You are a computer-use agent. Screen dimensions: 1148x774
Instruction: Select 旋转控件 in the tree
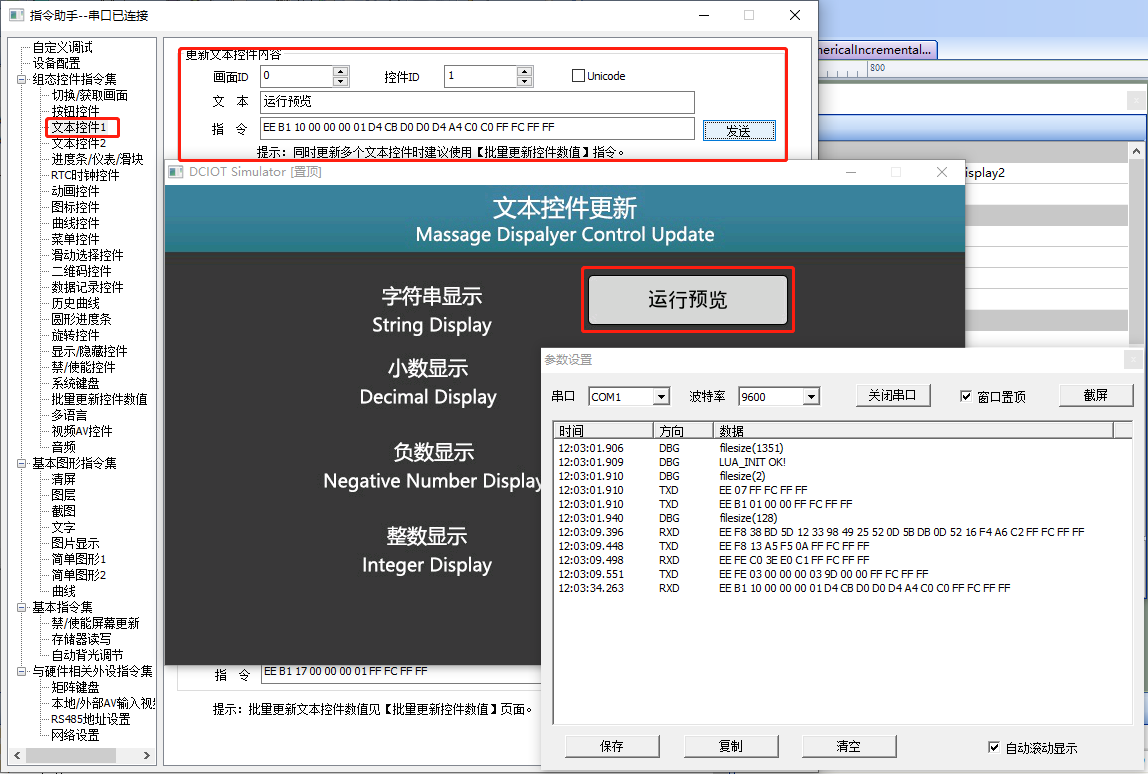pyautogui.click(x=75, y=335)
